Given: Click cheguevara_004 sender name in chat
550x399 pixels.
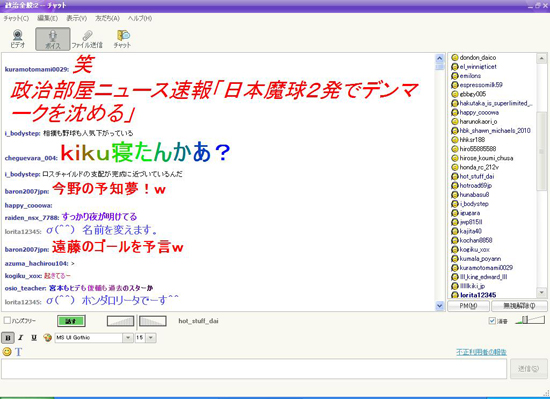Looking at the screenshot, I should click(x=31, y=158).
